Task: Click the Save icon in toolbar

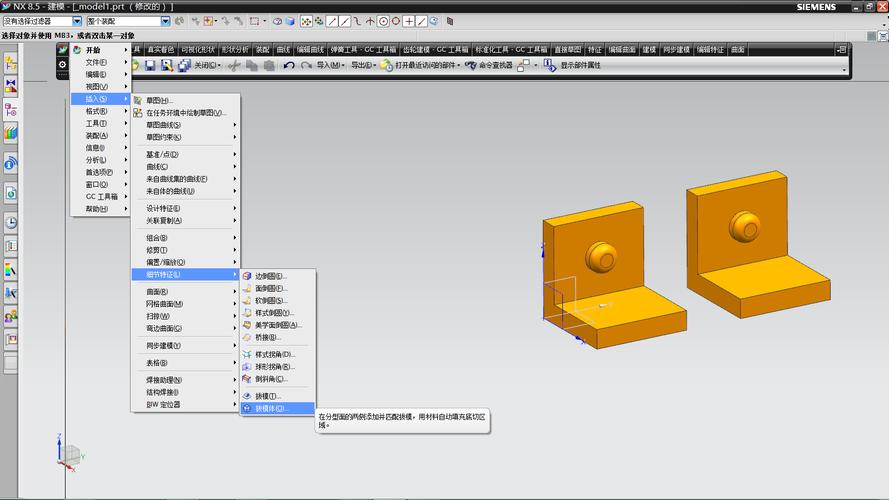Action: click(150, 65)
